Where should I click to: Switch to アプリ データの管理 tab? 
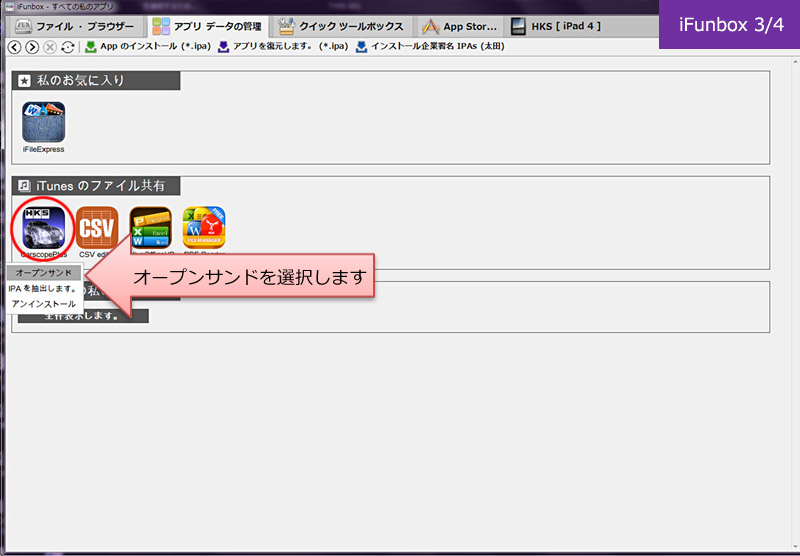click(207, 26)
